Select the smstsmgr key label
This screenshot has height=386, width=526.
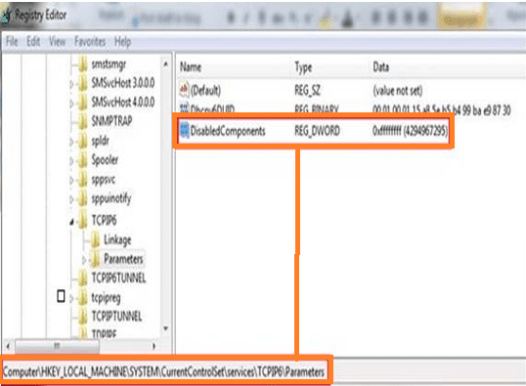[x=109, y=64]
